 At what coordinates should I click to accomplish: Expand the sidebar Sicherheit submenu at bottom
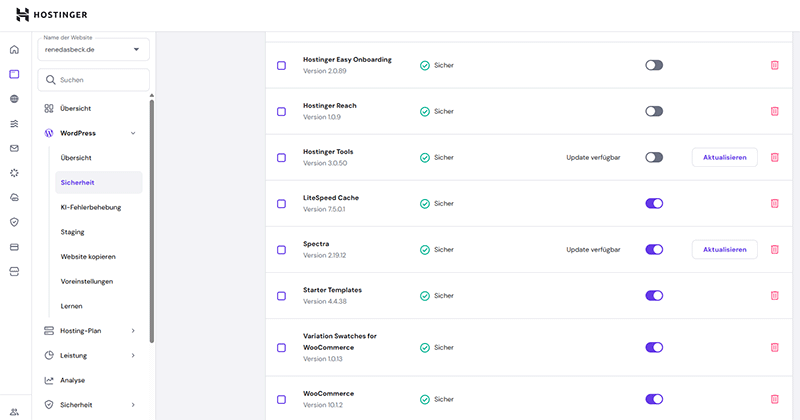(x=133, y=405)
